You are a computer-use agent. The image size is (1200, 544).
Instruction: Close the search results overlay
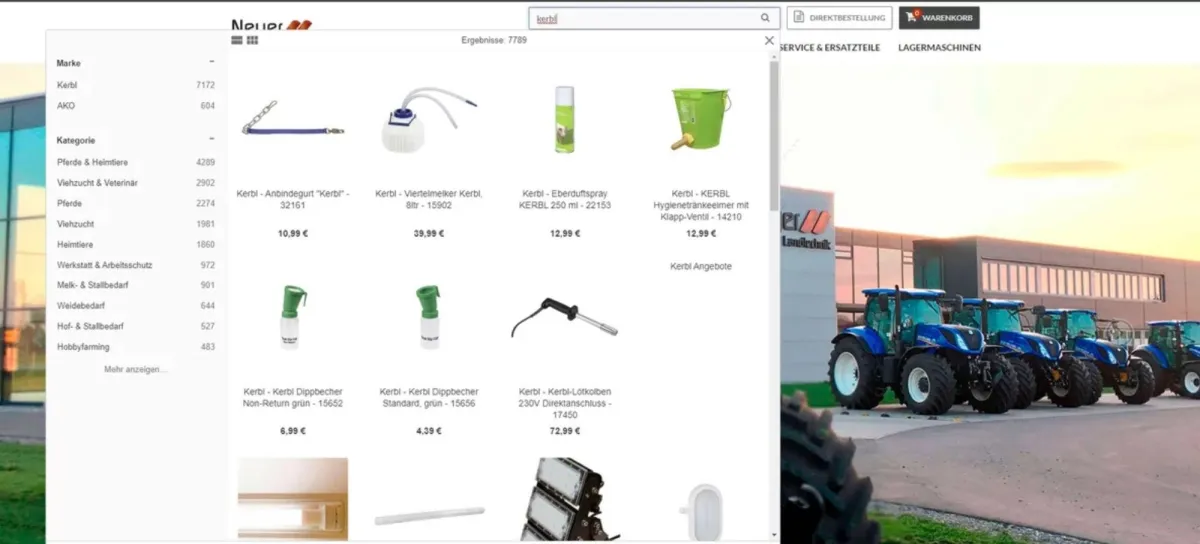tap(769, 40)
